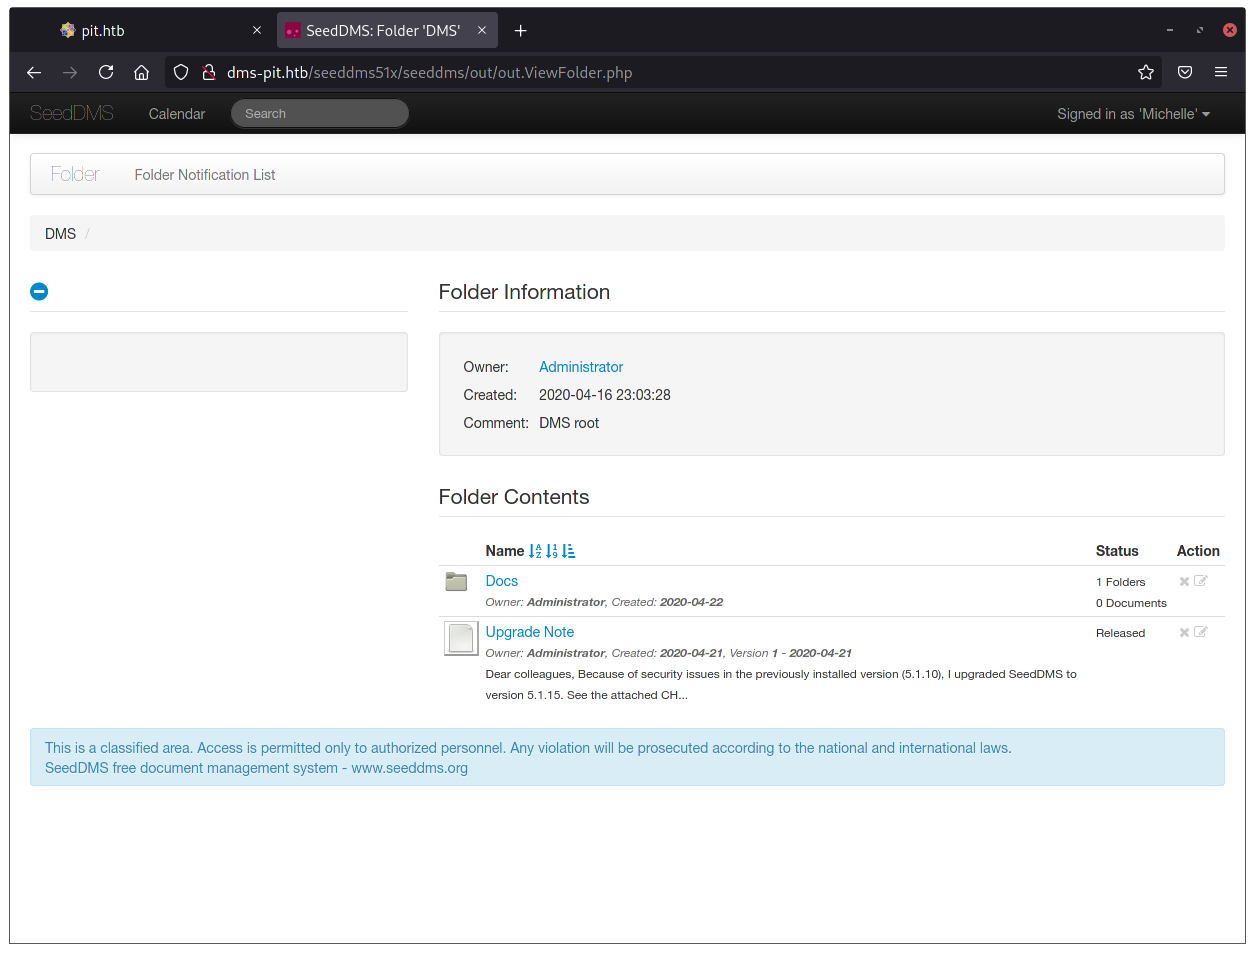Collapse the folder tree with minus icon
Image resolution: width=1255 pixels, height=953 pixels.
pyautogui.click(x=39, y=291)
